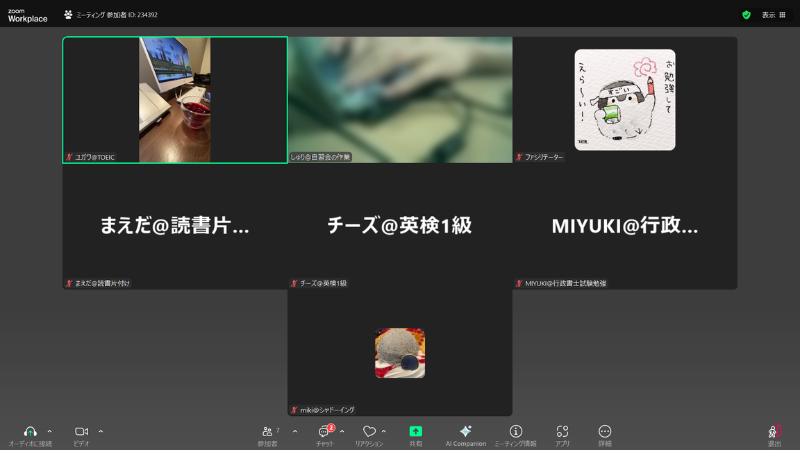Click muted mic icon on チーズ@英検1級 tile
Image resolution: width=800 pixels, height=450 pixels.
click(x=294, y=283)
